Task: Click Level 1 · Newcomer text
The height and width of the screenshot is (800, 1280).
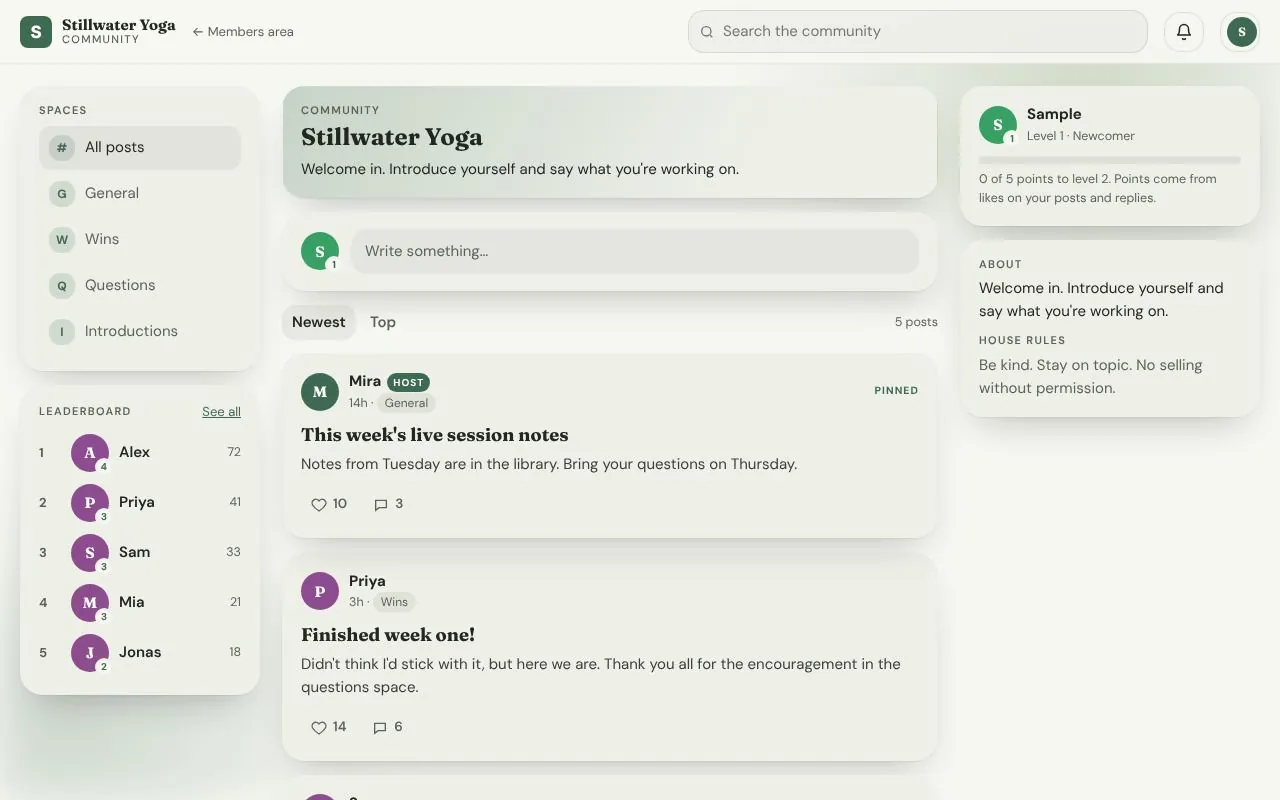Action: click(1081, 136)
